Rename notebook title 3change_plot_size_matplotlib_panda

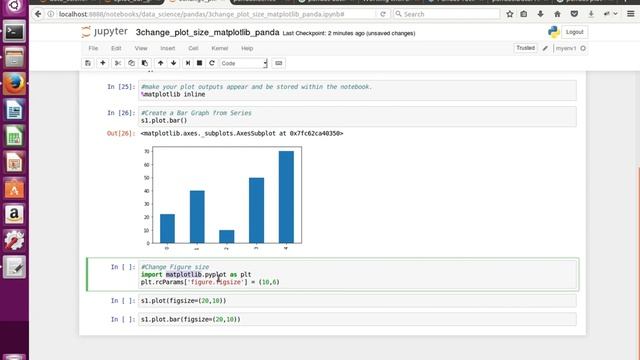(x=207, y=32)
